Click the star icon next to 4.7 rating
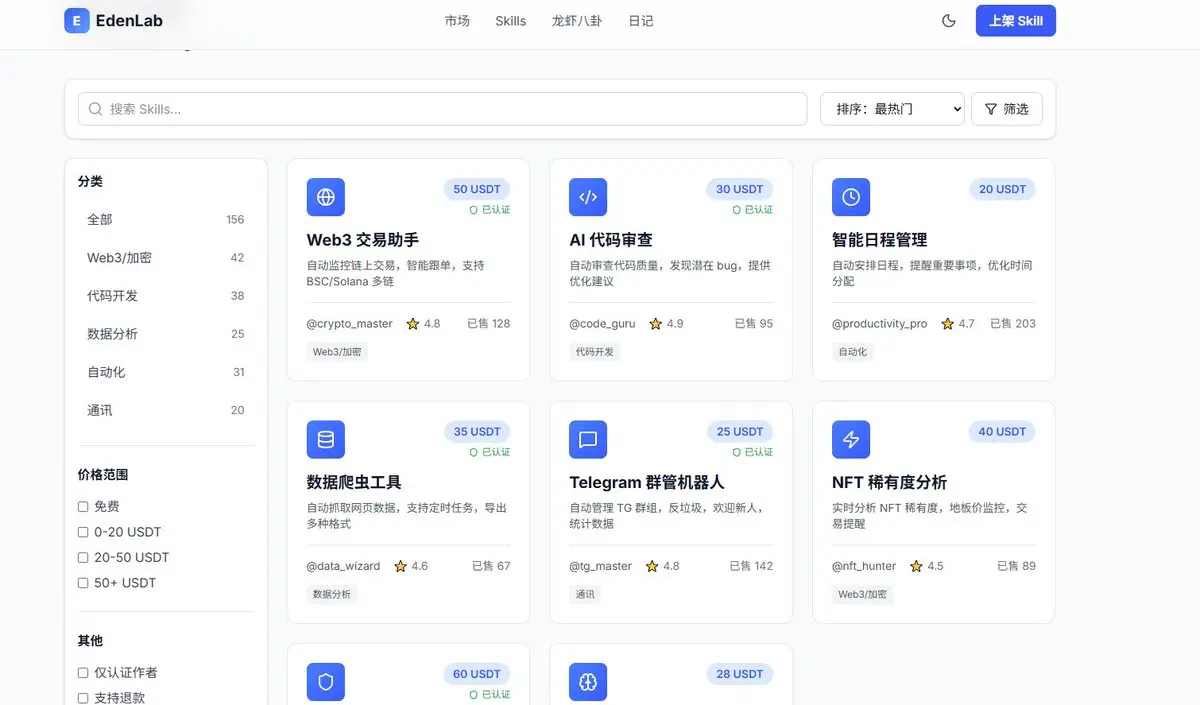 tap(947, 324)
